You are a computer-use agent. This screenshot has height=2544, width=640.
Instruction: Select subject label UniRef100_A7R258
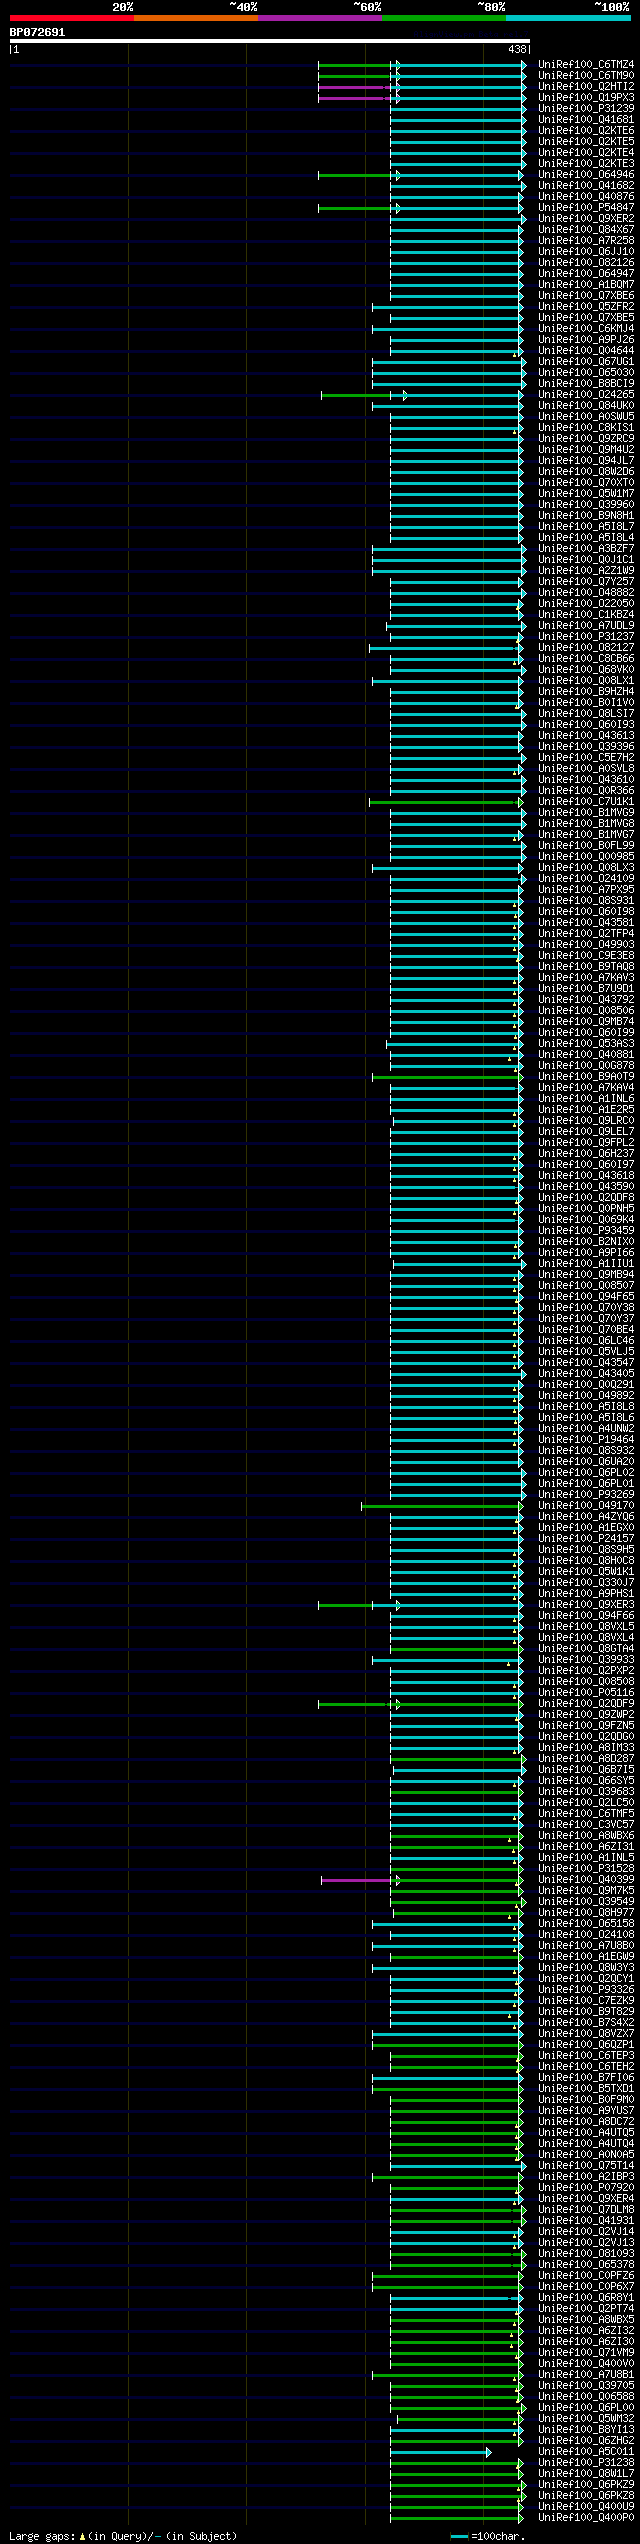[586, 241]
